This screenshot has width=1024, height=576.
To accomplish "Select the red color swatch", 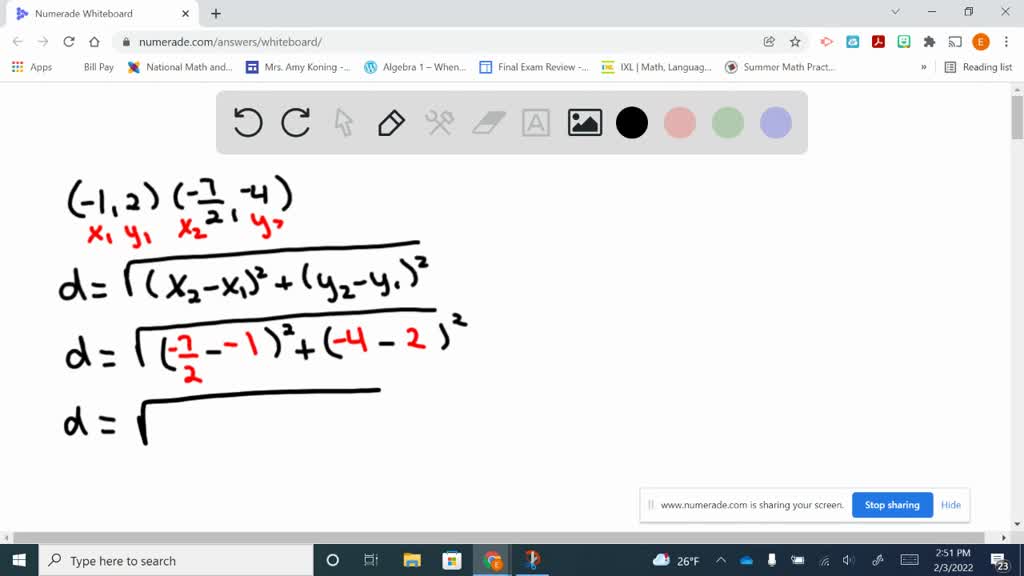I will tap(680, 122).
